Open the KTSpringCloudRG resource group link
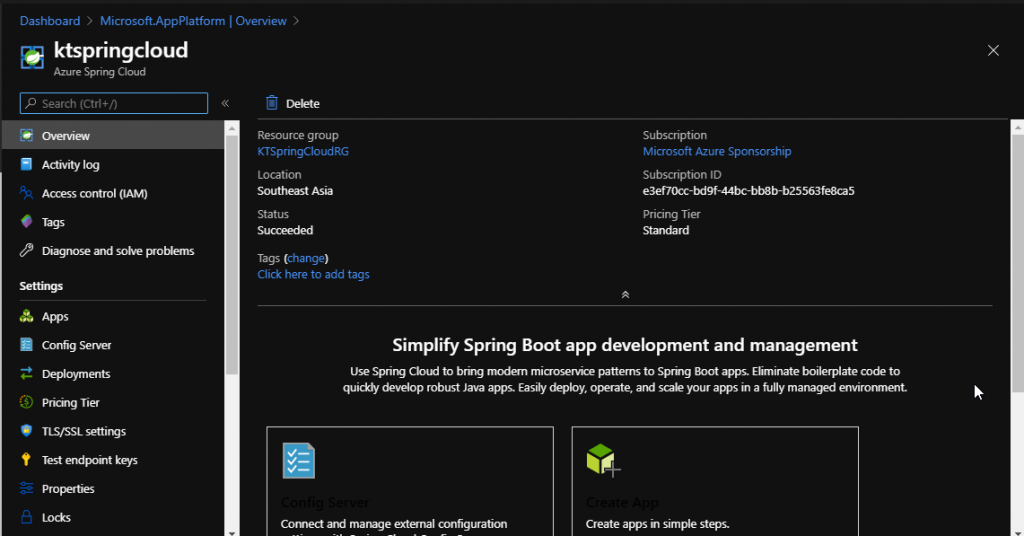 [x=303, y=152]
